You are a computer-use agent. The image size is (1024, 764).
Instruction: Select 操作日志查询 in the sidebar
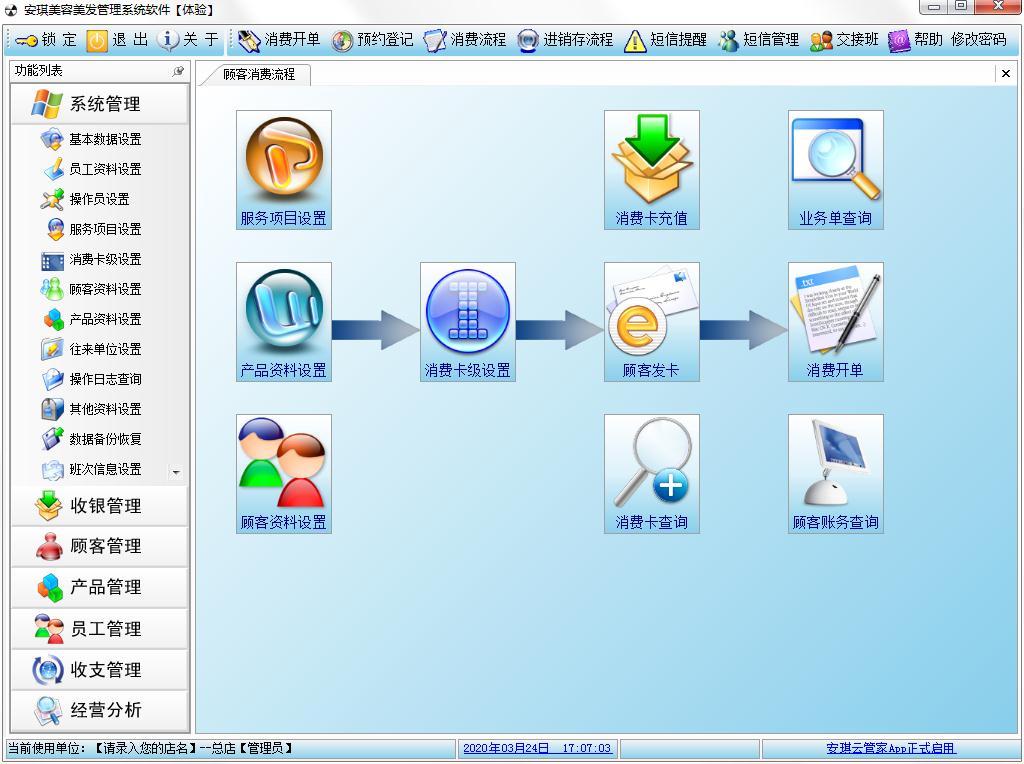(x=91, y=379)
